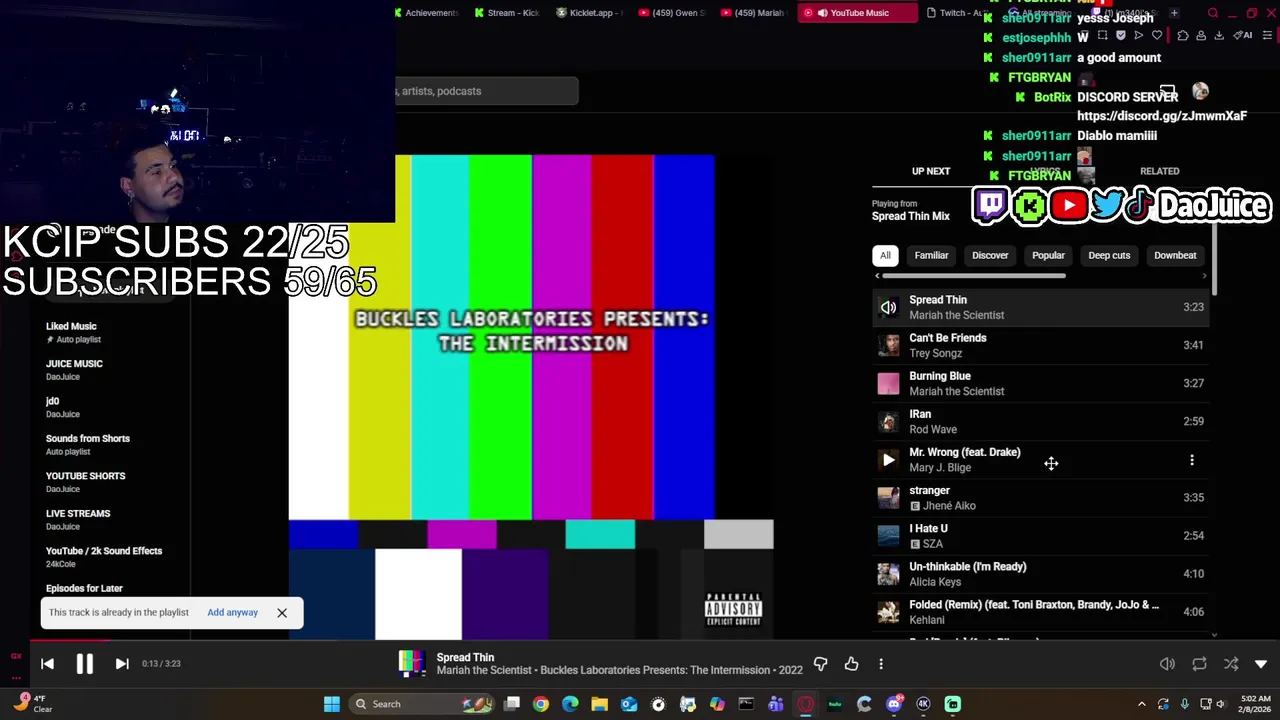The image size is (1280, 720).
Task: Switch to the UP NEXT tab
Action: tap(931, 171)
